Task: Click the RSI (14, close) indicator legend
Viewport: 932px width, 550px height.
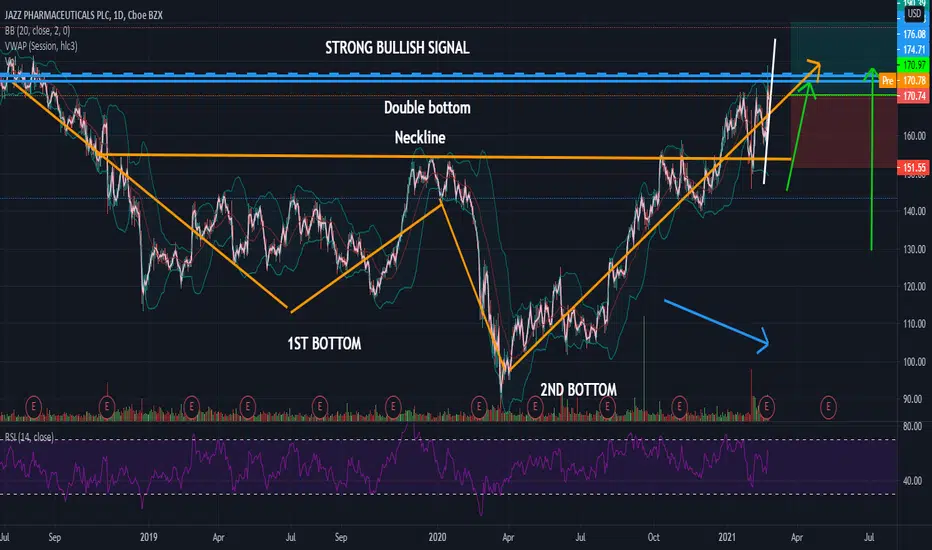Action: (x=29, y=437)
